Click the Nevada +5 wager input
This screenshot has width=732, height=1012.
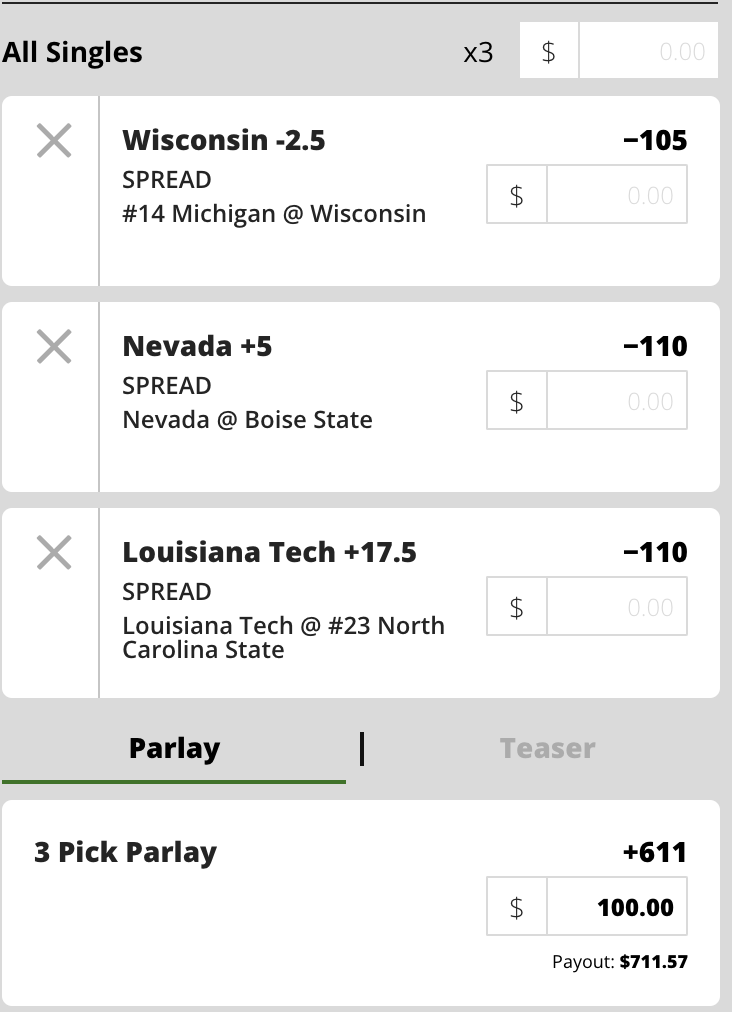tap(617, 401)
